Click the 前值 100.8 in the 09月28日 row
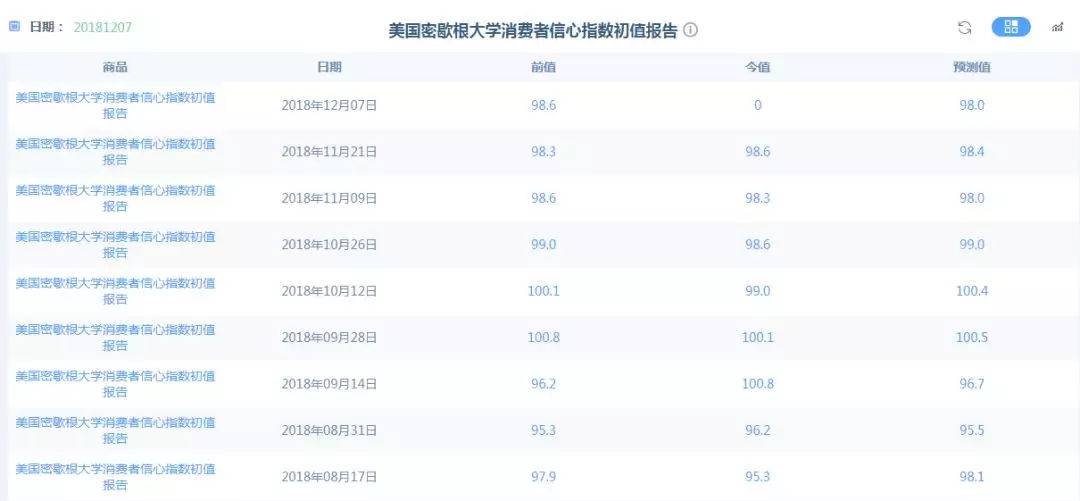 coord(543,337)
